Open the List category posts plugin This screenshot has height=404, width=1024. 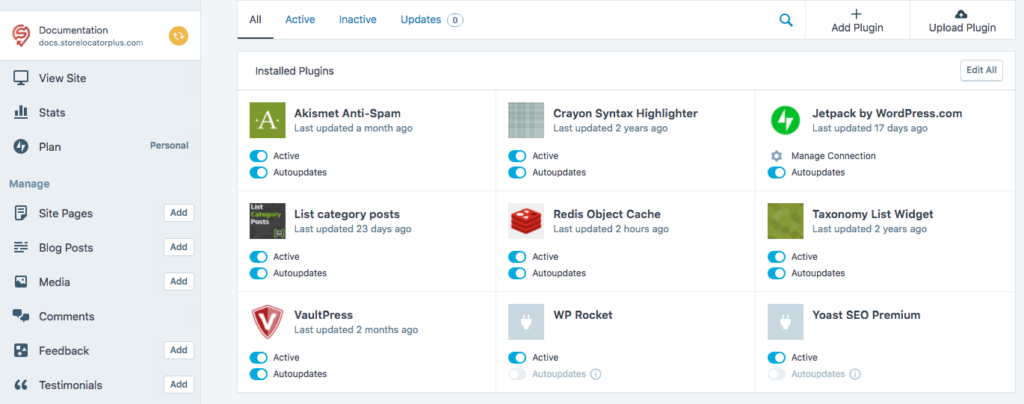(x=346, y=214)
